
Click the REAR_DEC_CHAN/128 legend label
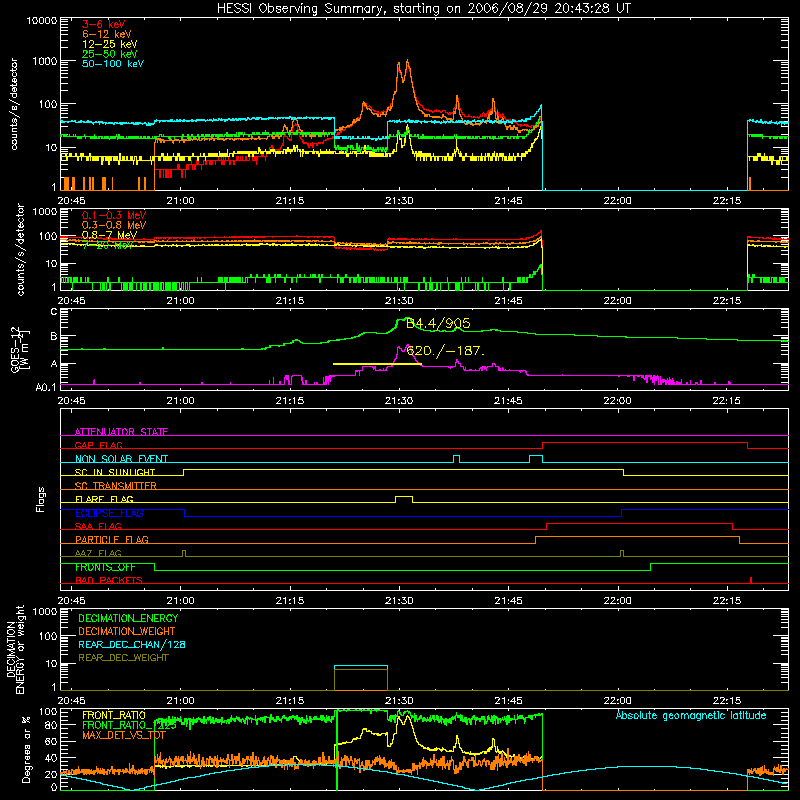[x=132, y=644]
